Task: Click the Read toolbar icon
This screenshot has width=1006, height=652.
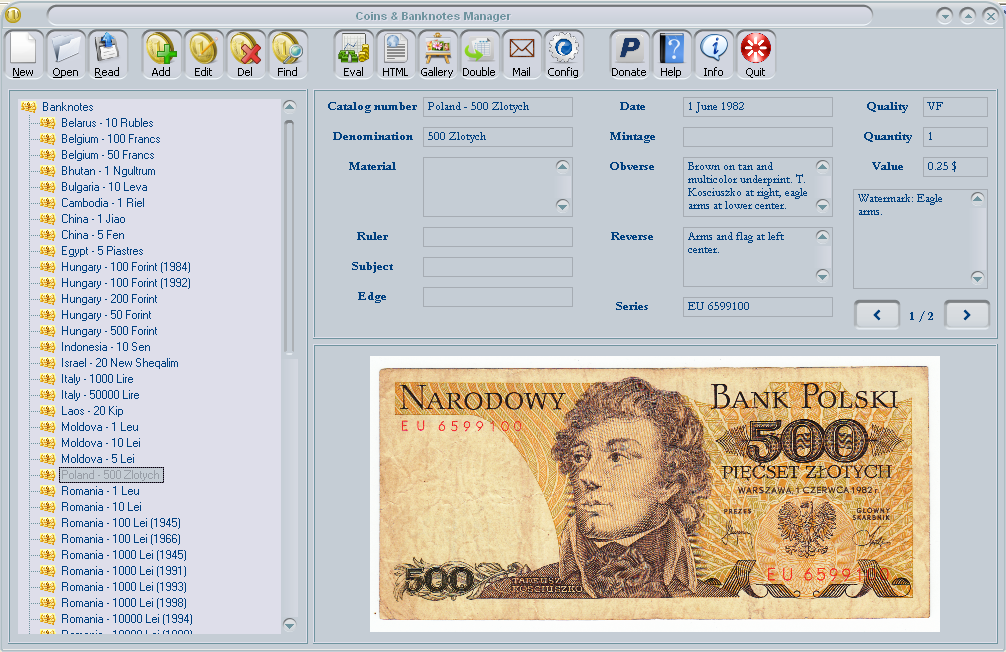Action: (107, 55)
